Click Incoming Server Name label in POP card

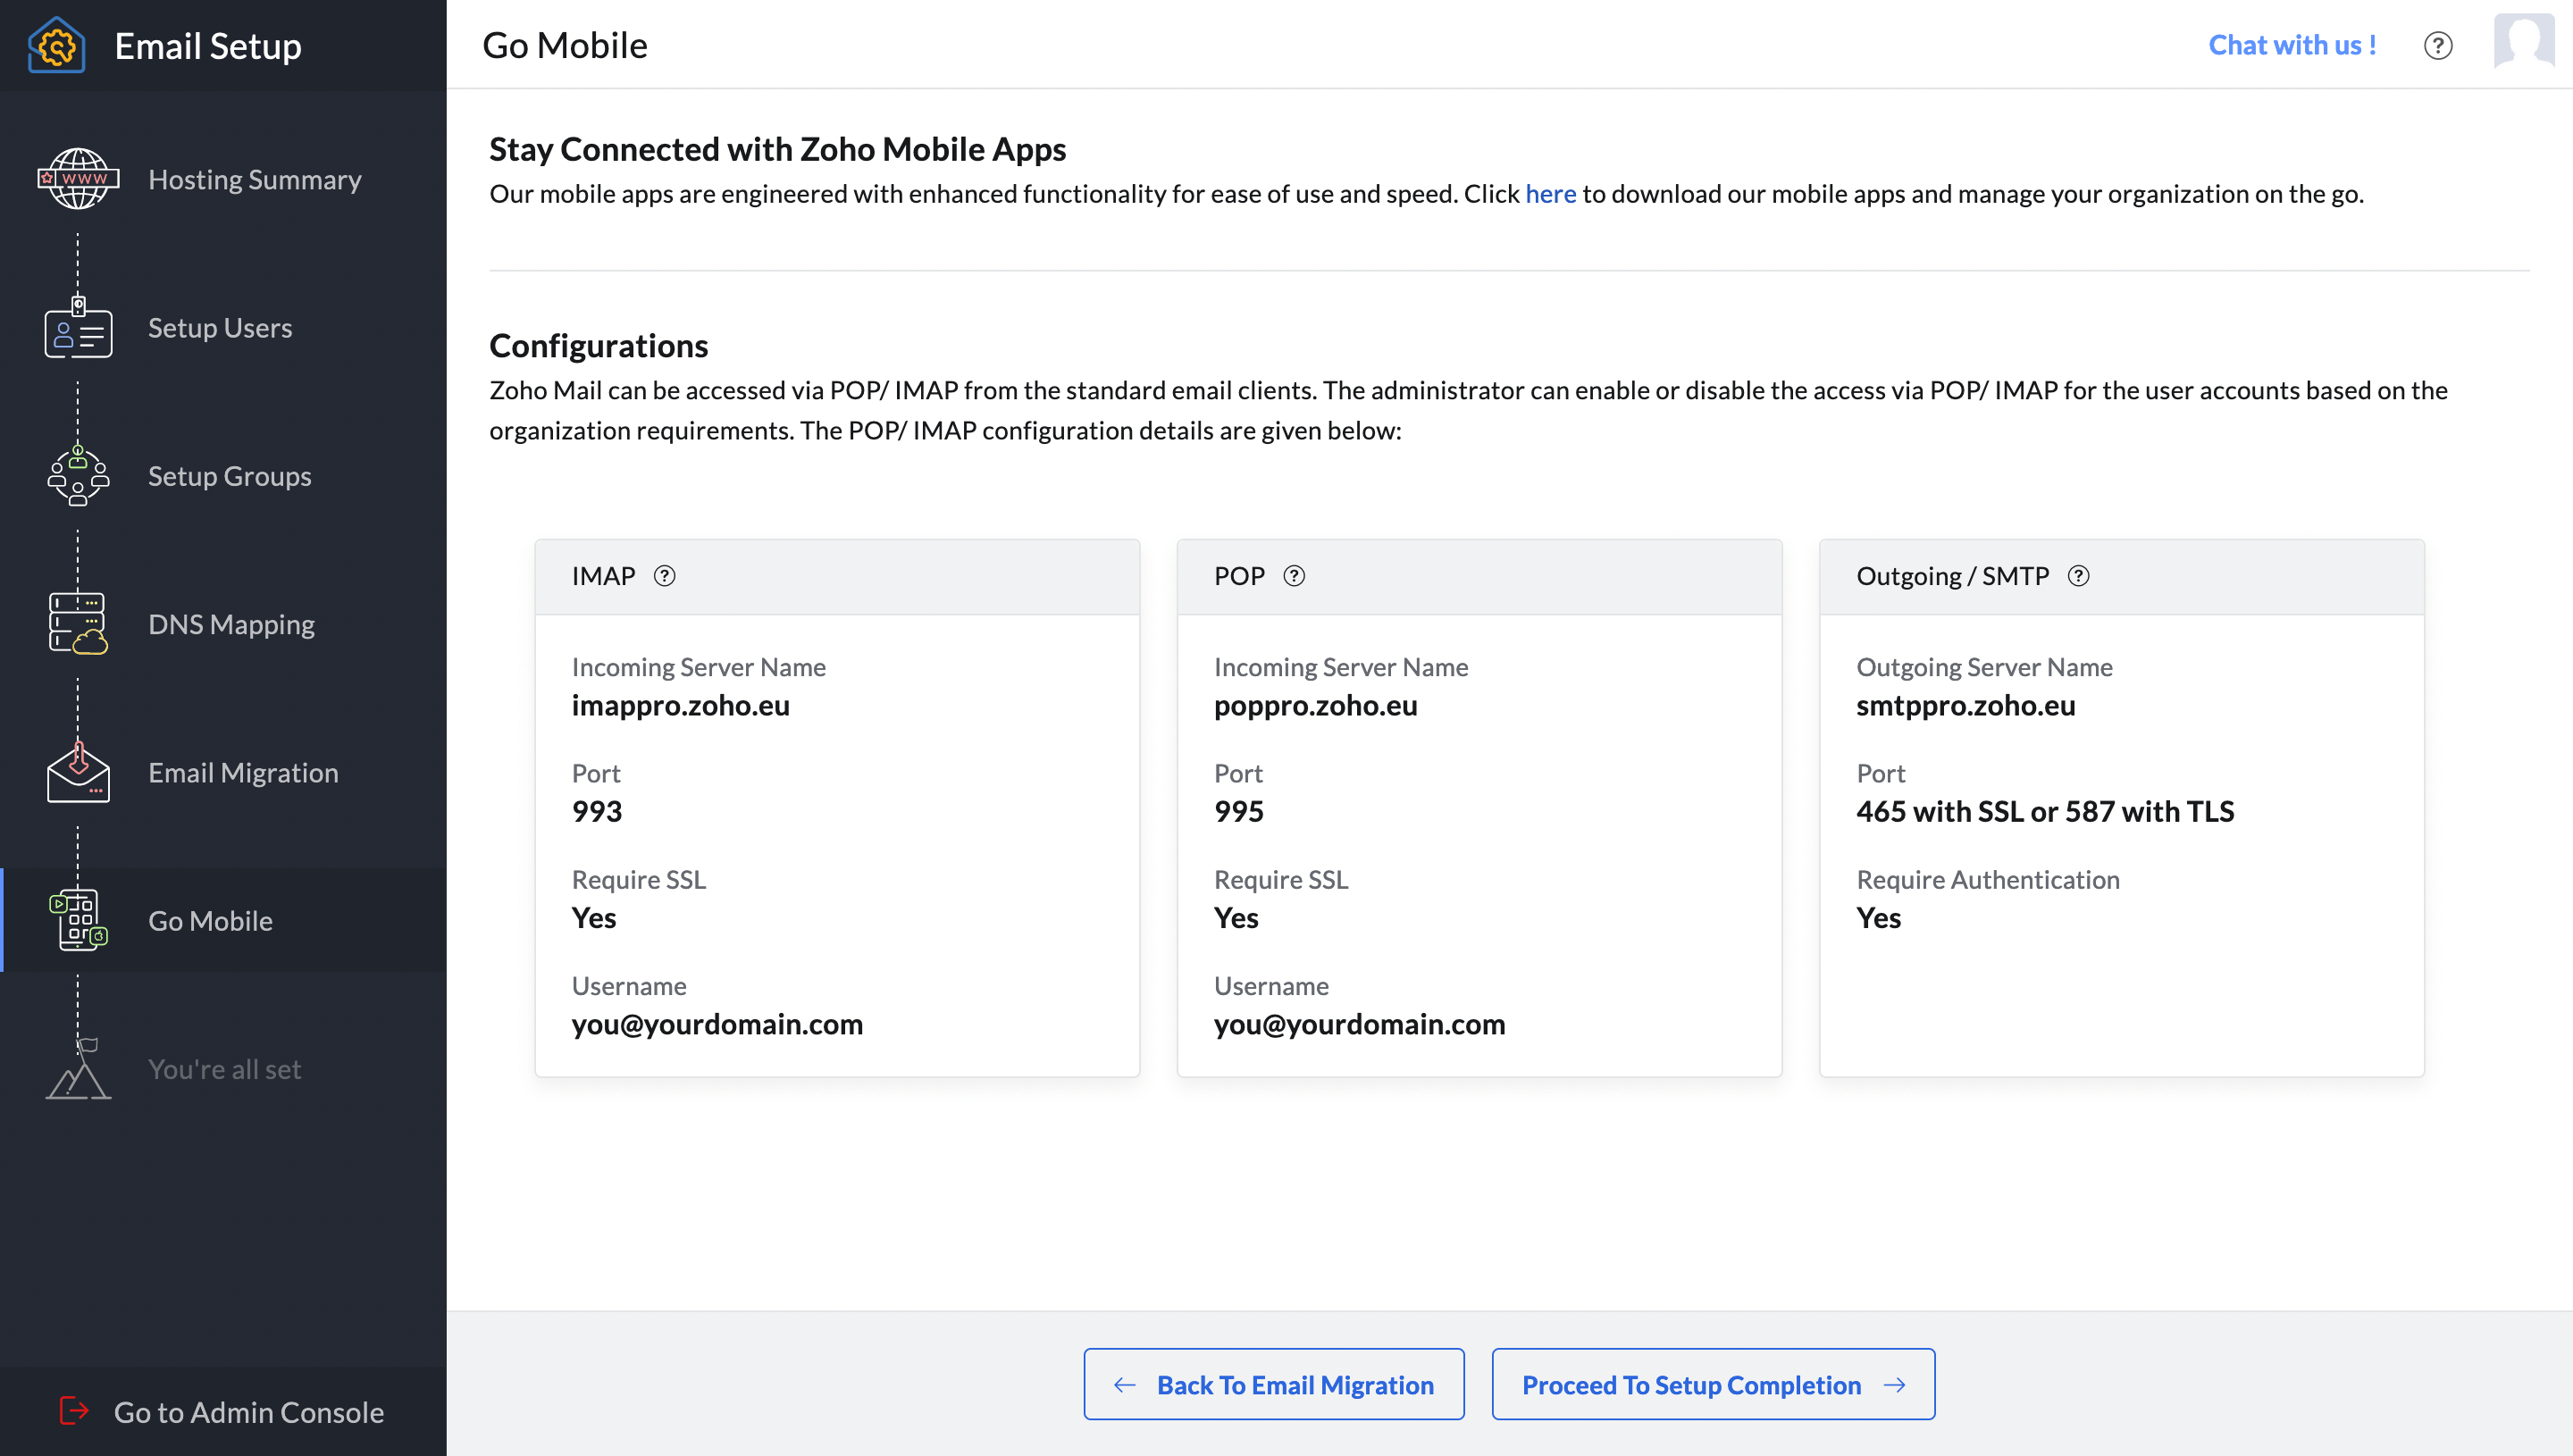(x=1341, y=667)
